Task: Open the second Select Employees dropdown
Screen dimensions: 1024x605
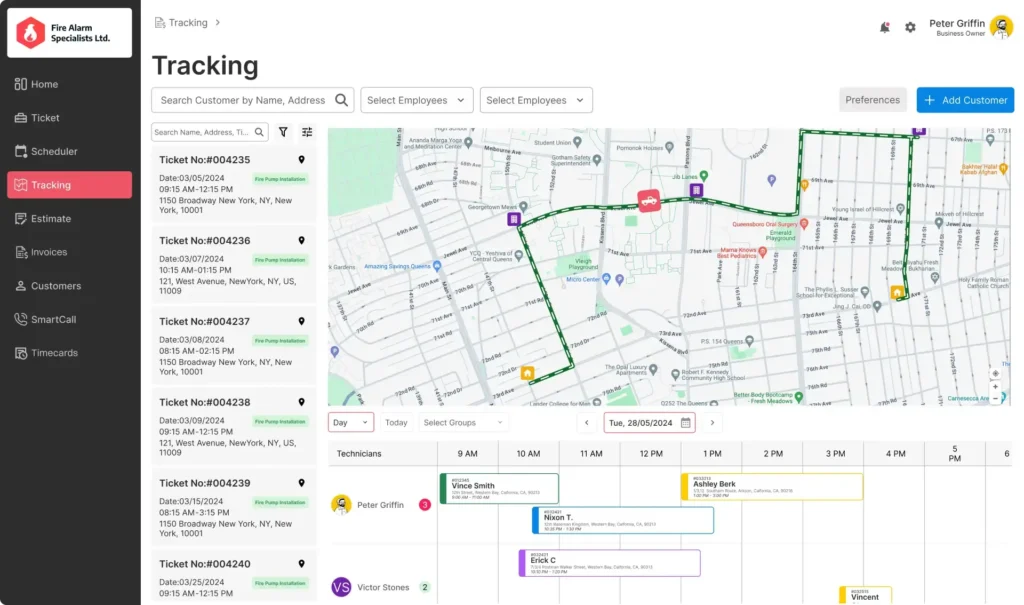Action: [536, 100]
